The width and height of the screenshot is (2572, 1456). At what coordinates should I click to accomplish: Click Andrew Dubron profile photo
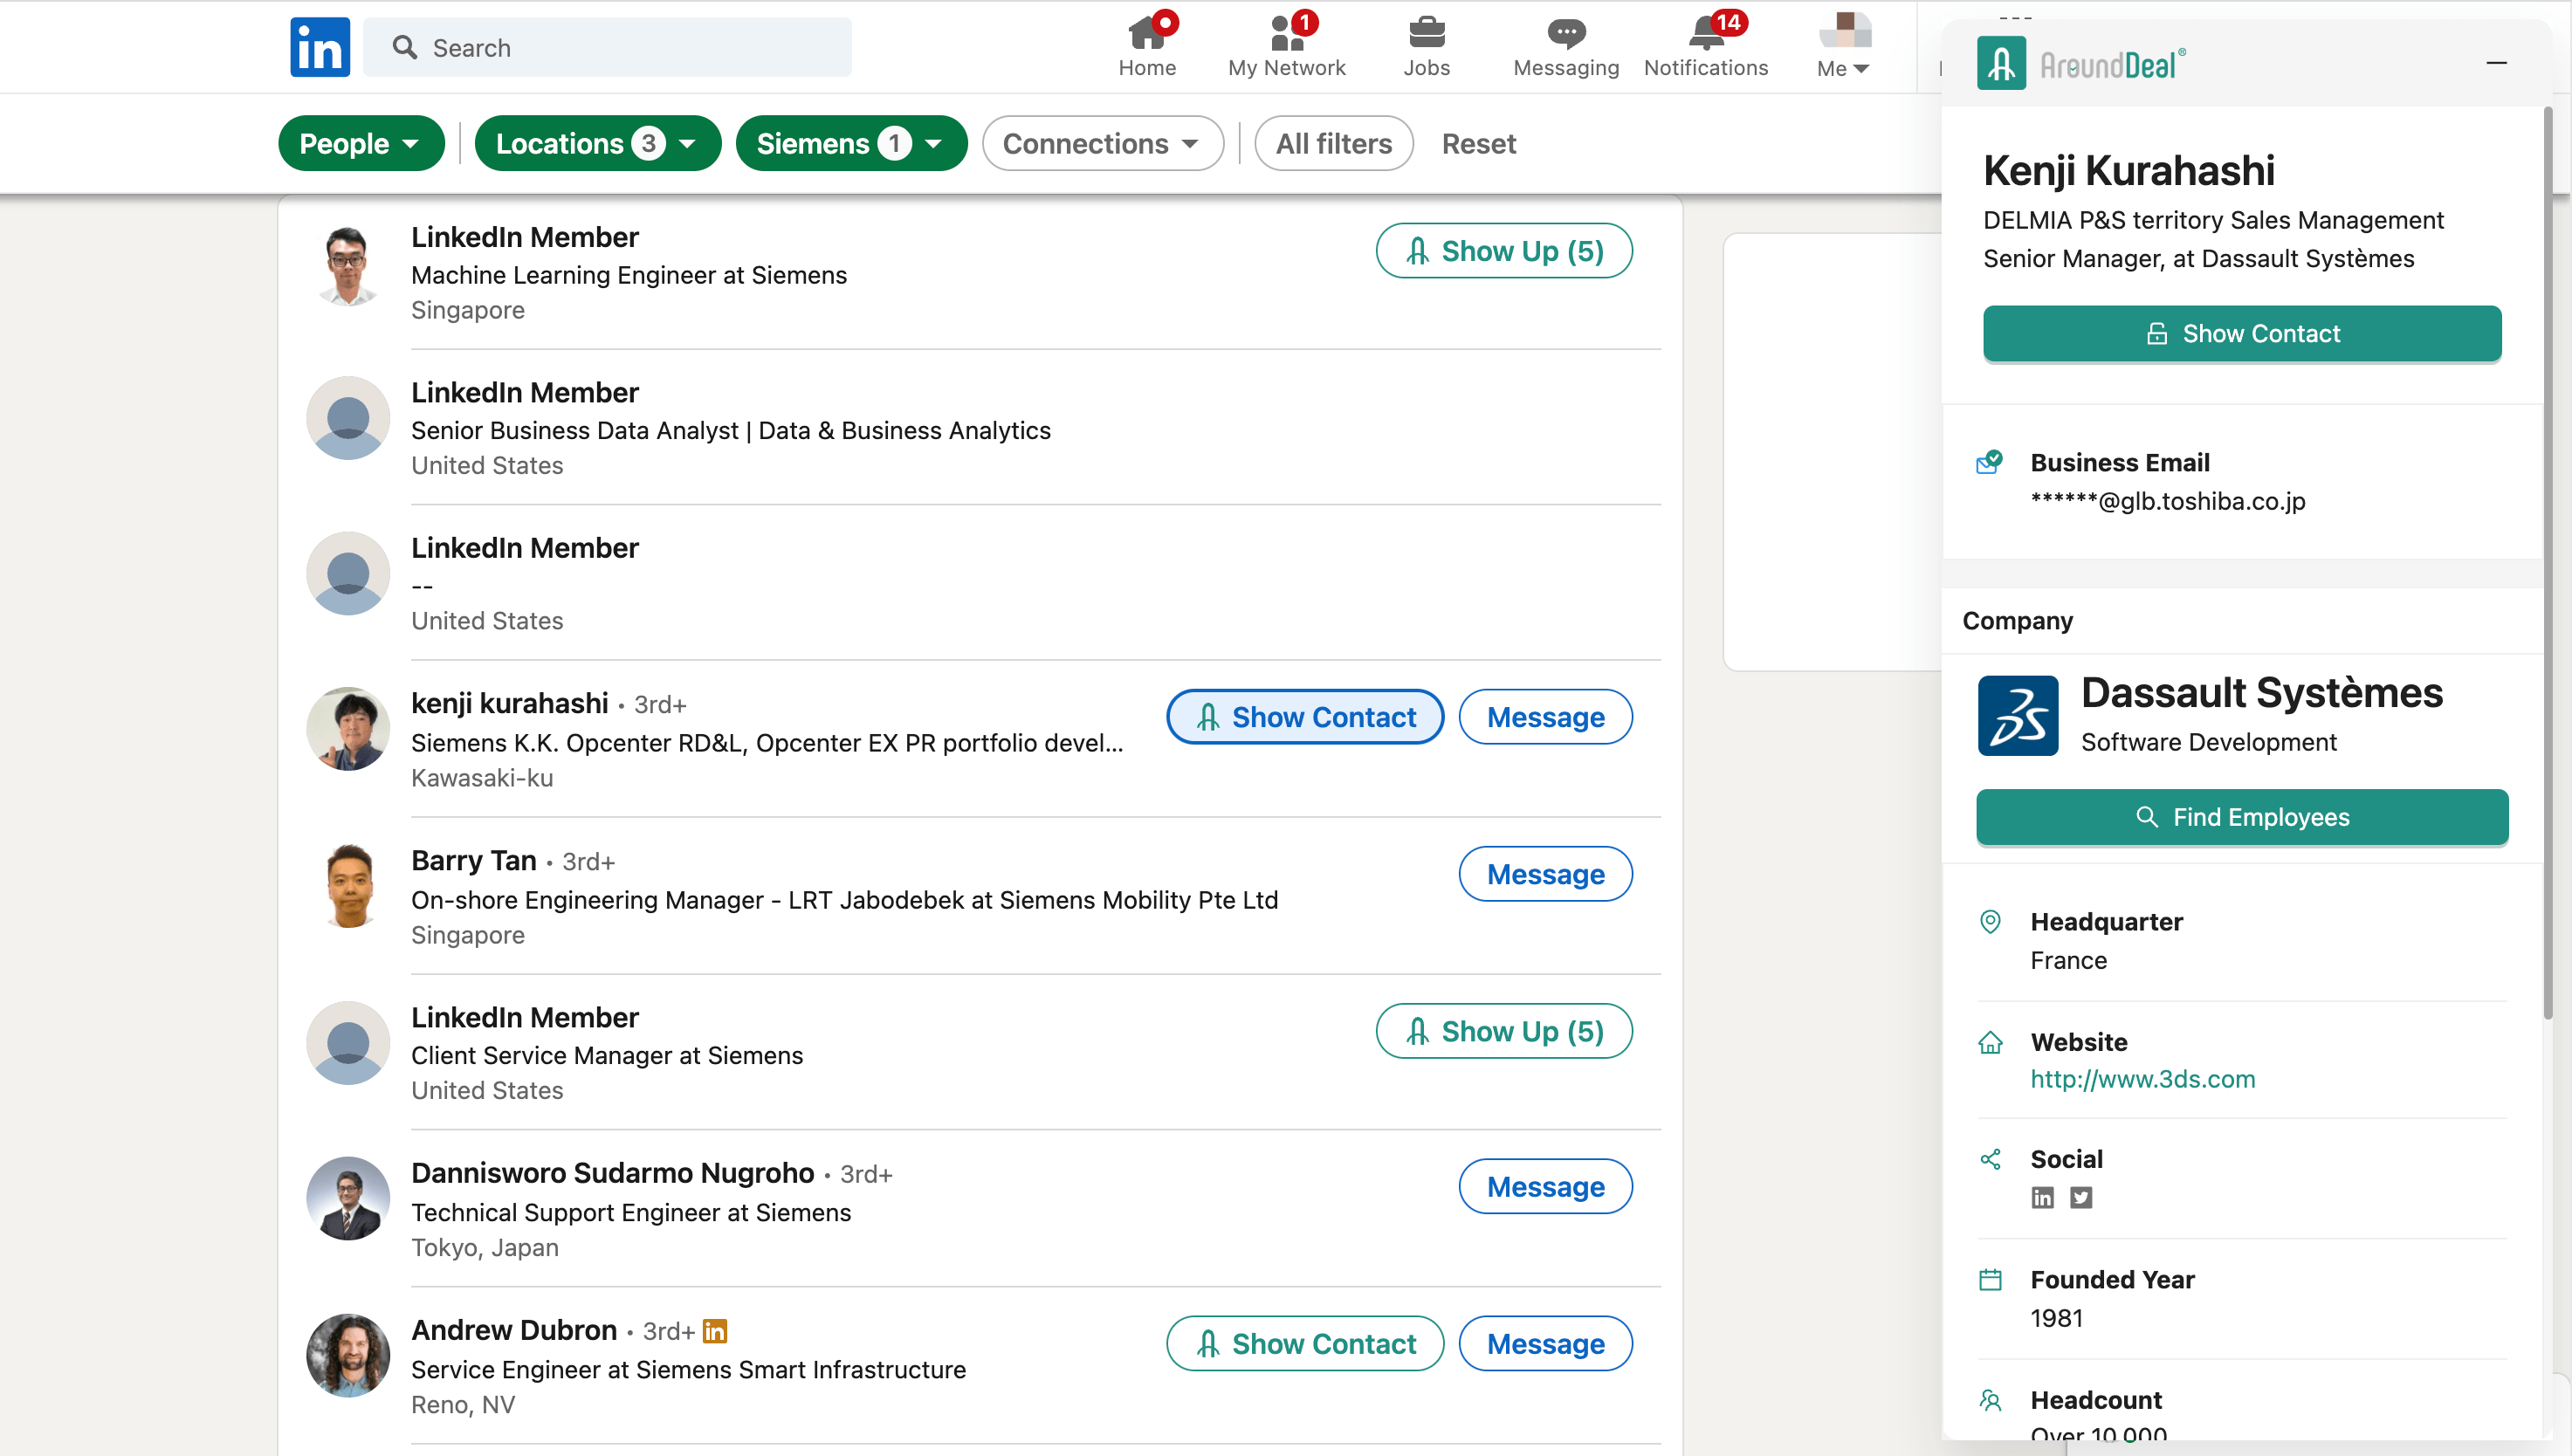(347, 1356)
